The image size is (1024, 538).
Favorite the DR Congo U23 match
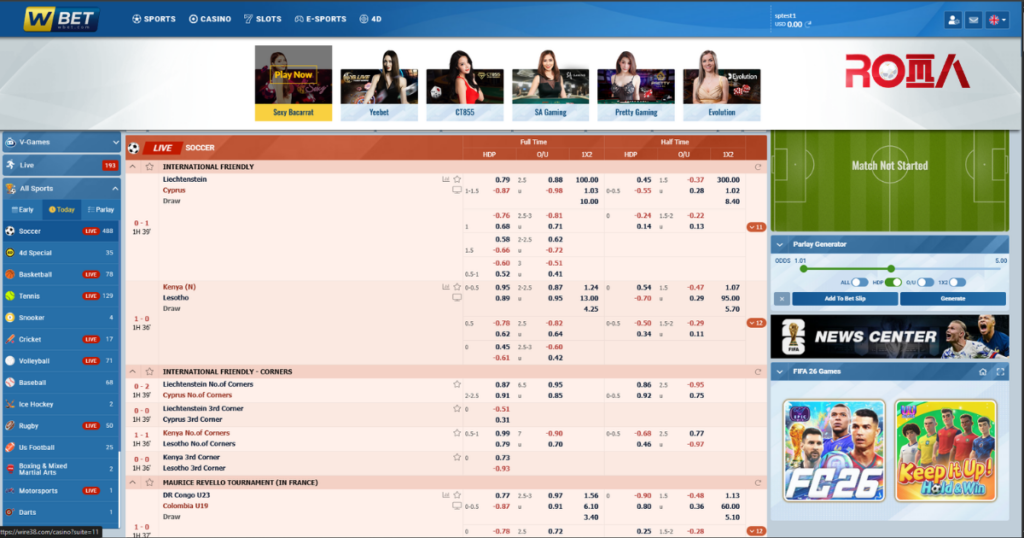tap(457, 495)
